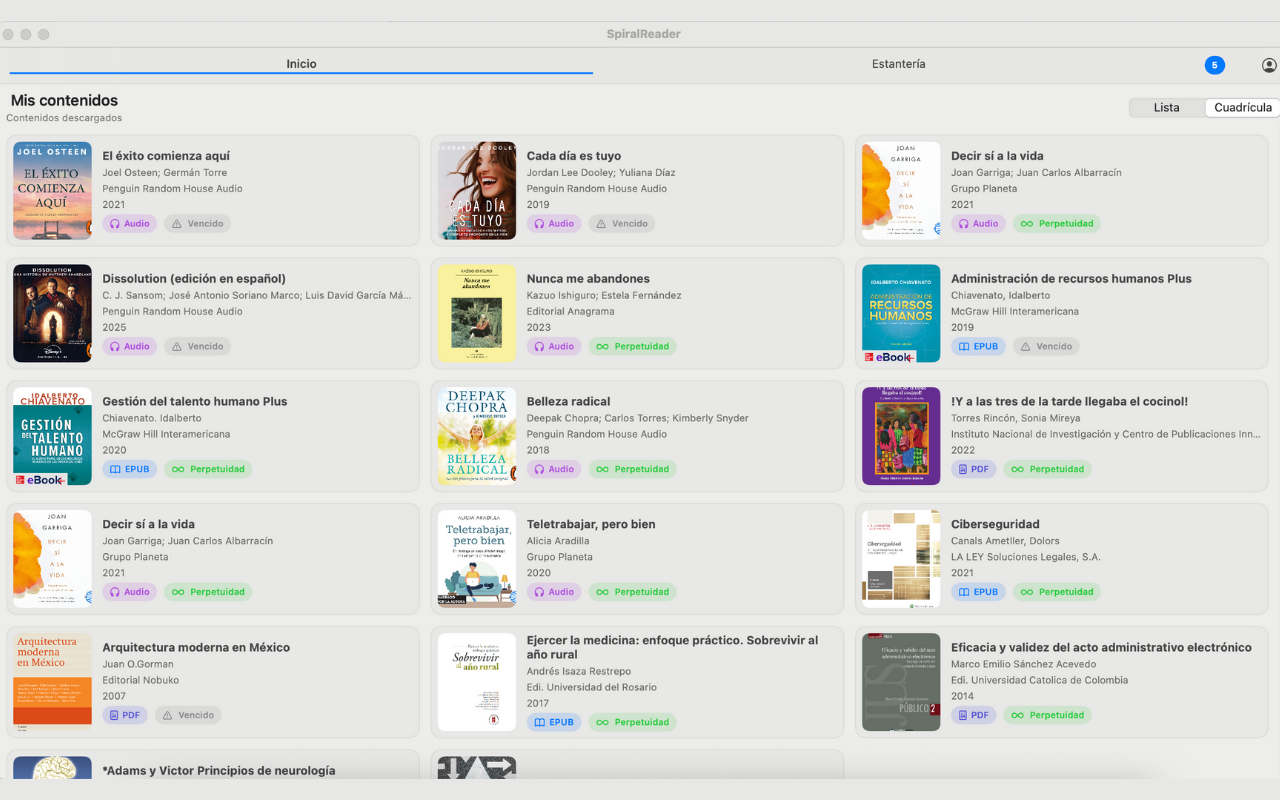Click Vencido badge on Cada día es tuyo
The height and width of the screenshot is (800, 1280).
pyautogui.click(x=622, y=224)
